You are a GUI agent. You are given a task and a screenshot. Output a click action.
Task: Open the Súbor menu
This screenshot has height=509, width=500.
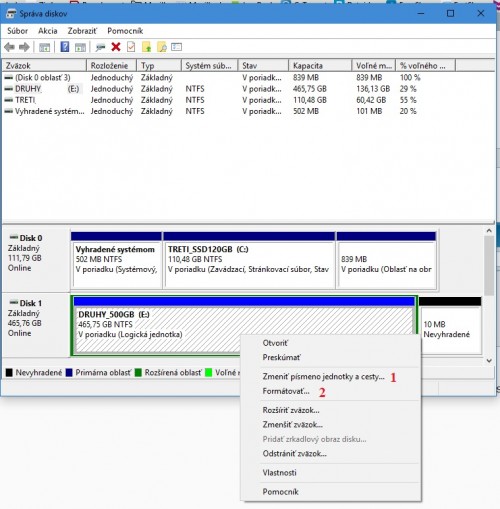tap(17, 31)
